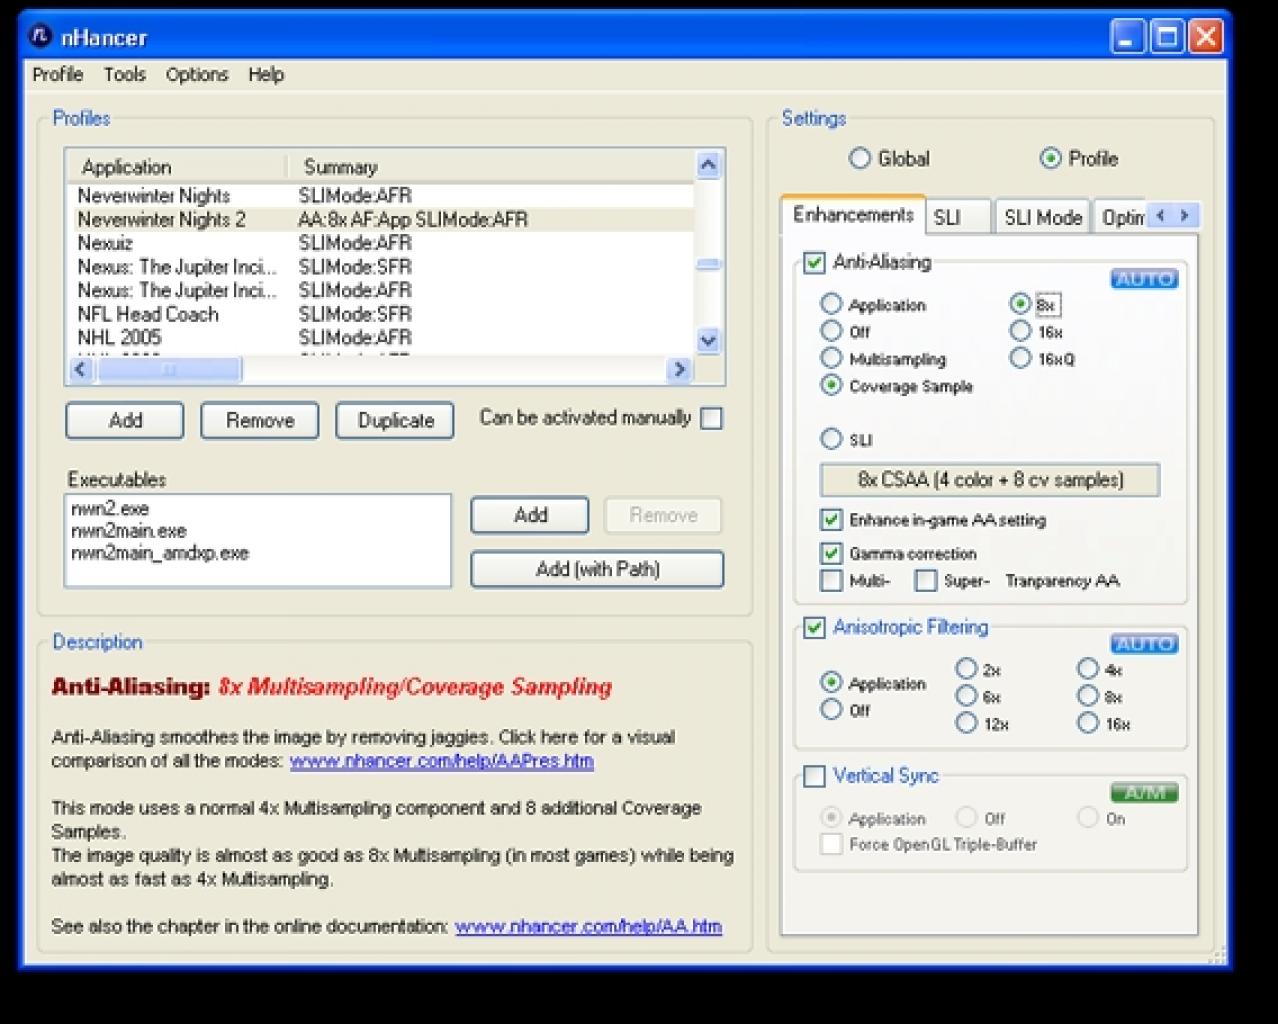Click the Anti-Aliasing AUTO badge
Viewport: 1278px width, 1024px height.
click(1144, 279)
